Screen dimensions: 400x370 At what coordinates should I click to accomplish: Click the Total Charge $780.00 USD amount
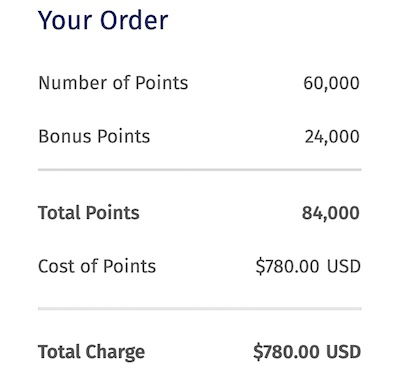click(x=307, y=352)
